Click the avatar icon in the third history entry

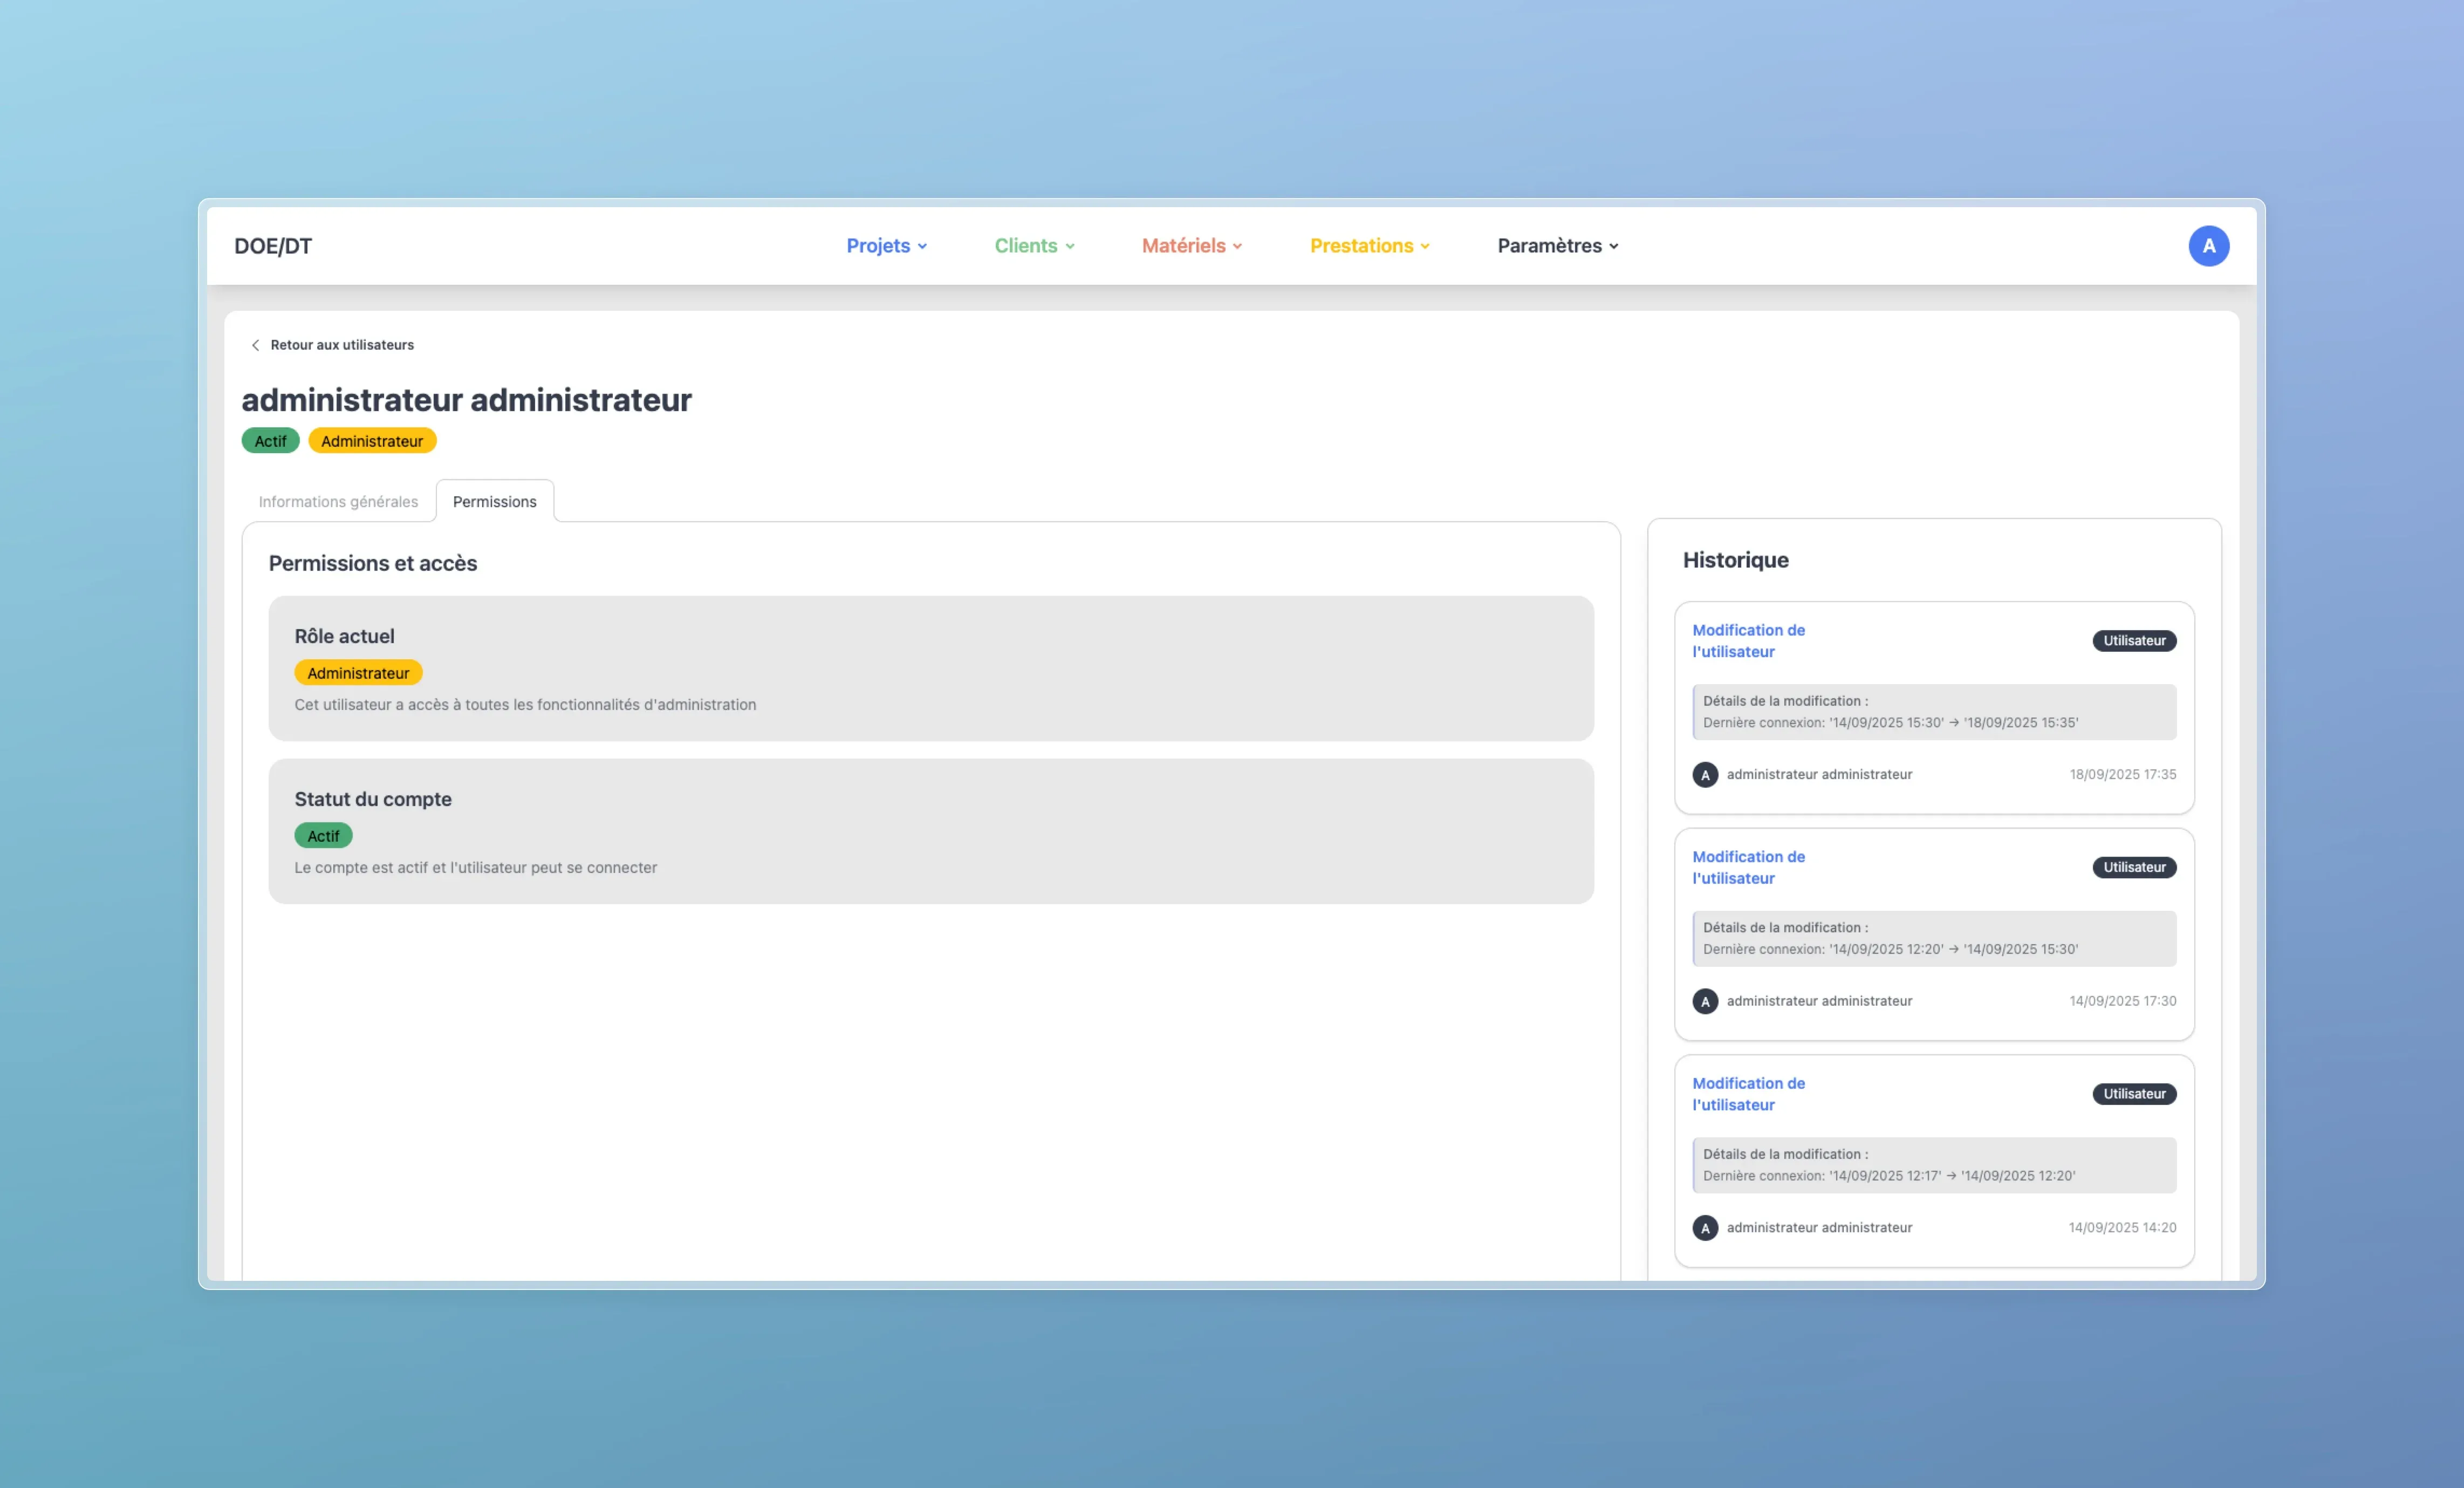click(x=1705, y=1228)
